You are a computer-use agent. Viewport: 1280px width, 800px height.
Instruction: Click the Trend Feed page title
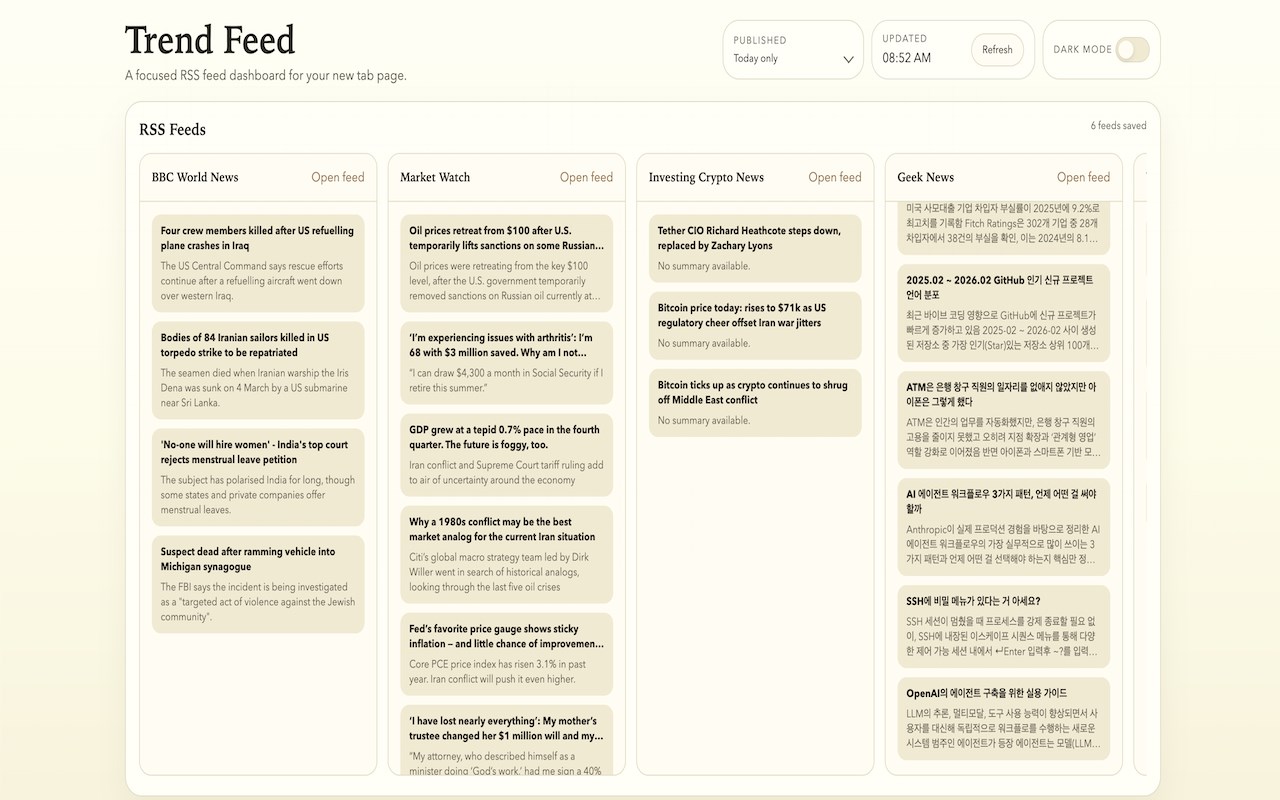pos(210,40)
